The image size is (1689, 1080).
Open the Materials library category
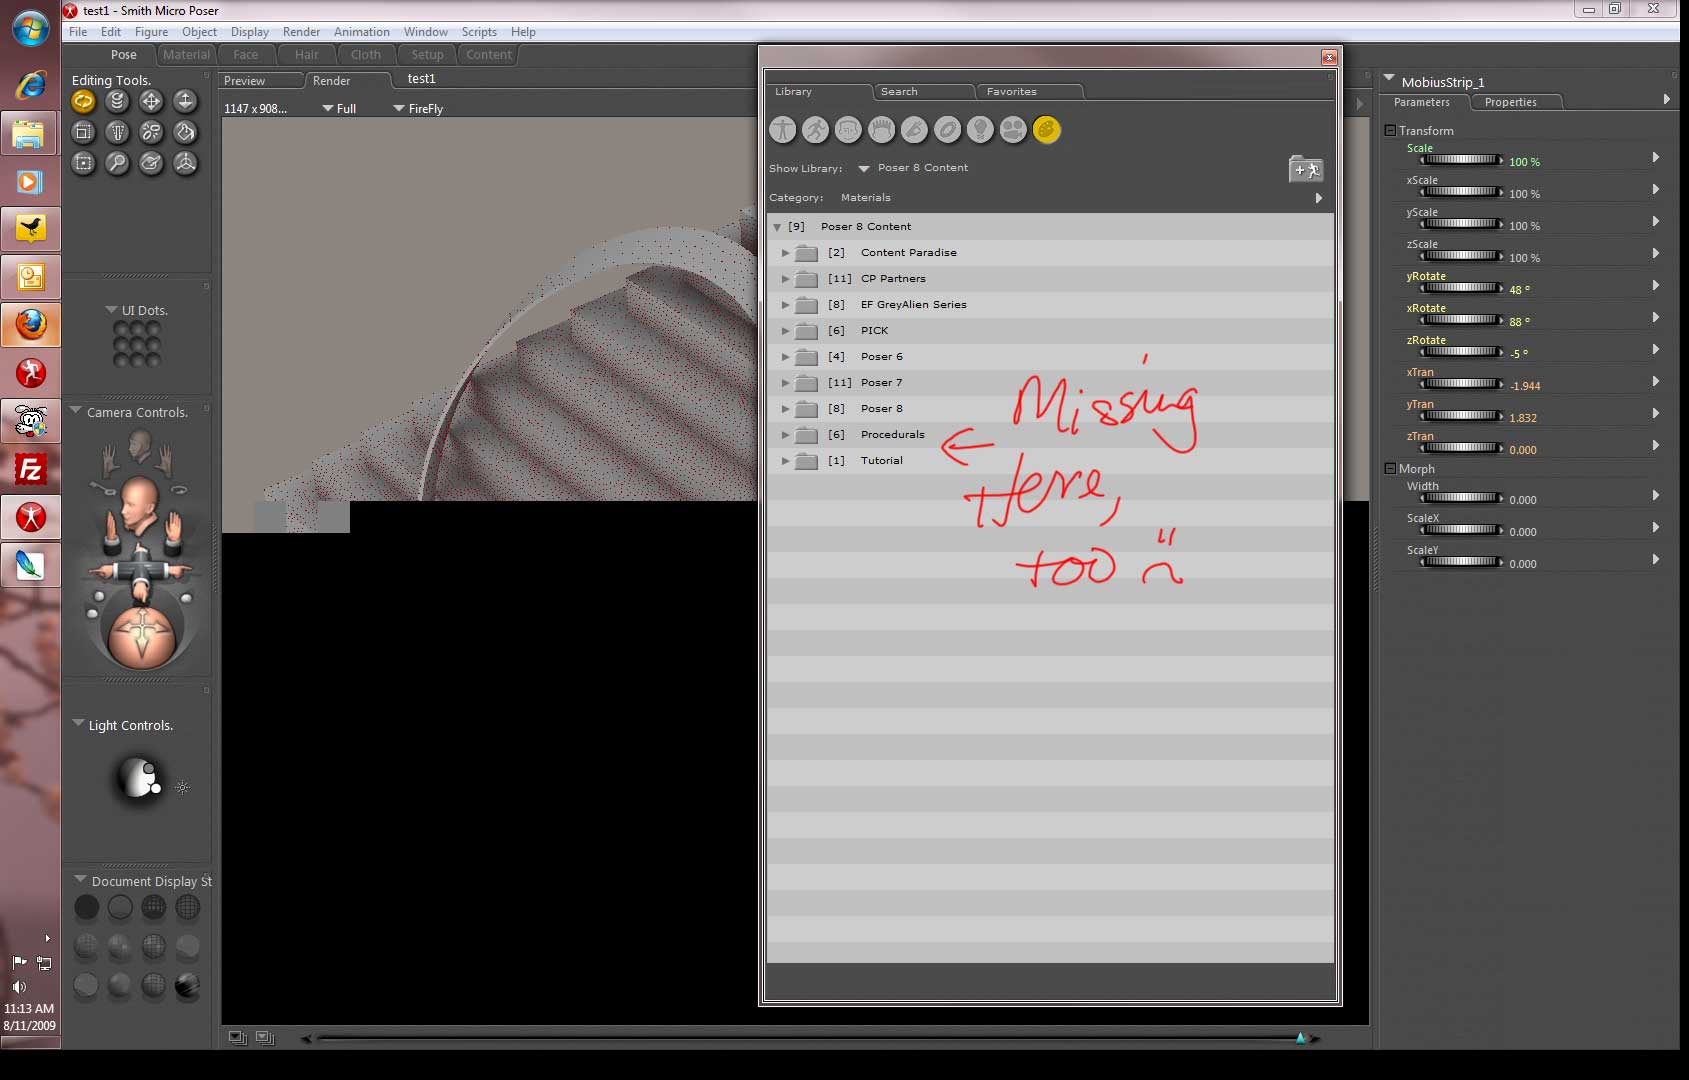coord(1046,130)
